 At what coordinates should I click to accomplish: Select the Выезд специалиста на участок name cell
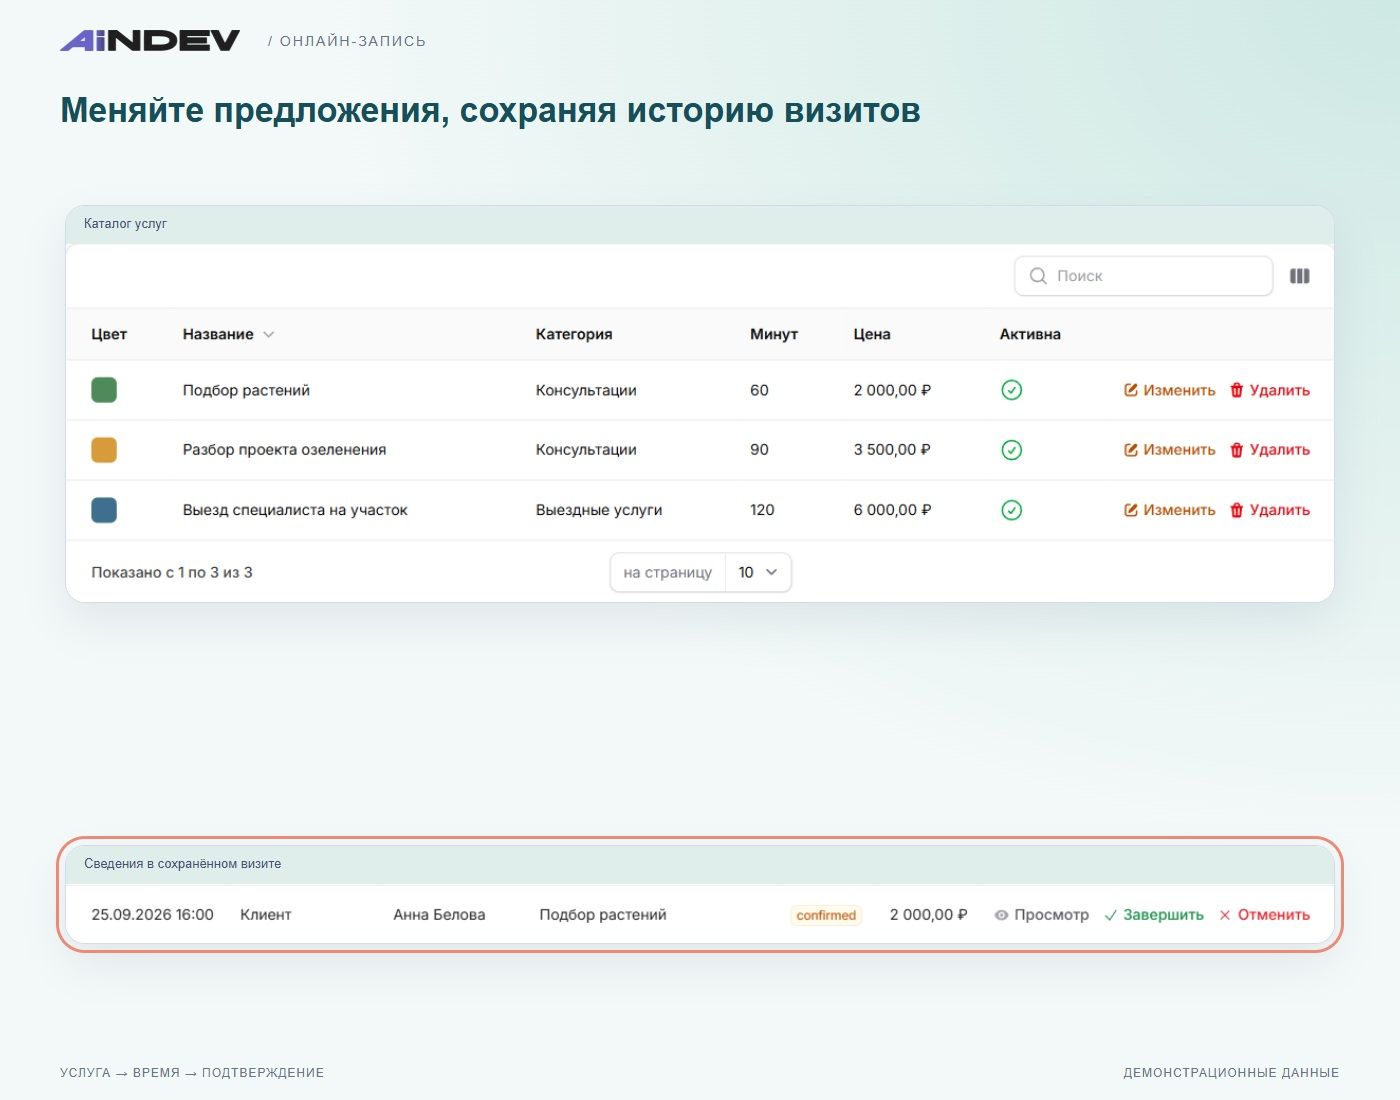[x=295, y=510]
